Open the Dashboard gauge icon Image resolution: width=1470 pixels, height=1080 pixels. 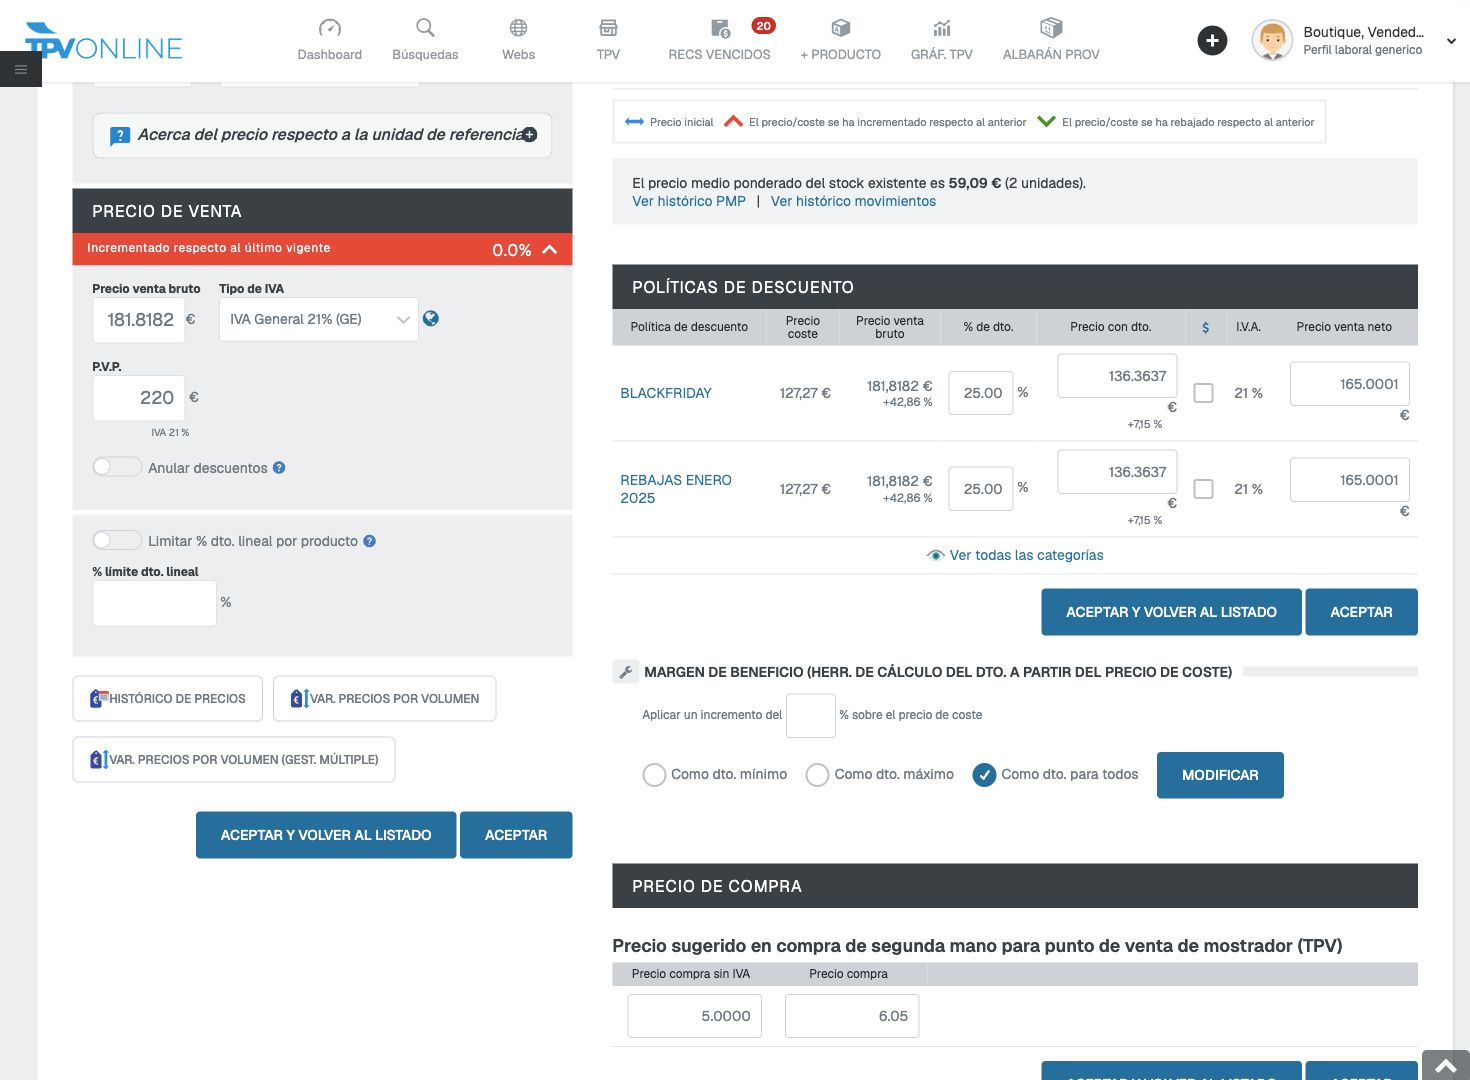[x=329, y=28]
